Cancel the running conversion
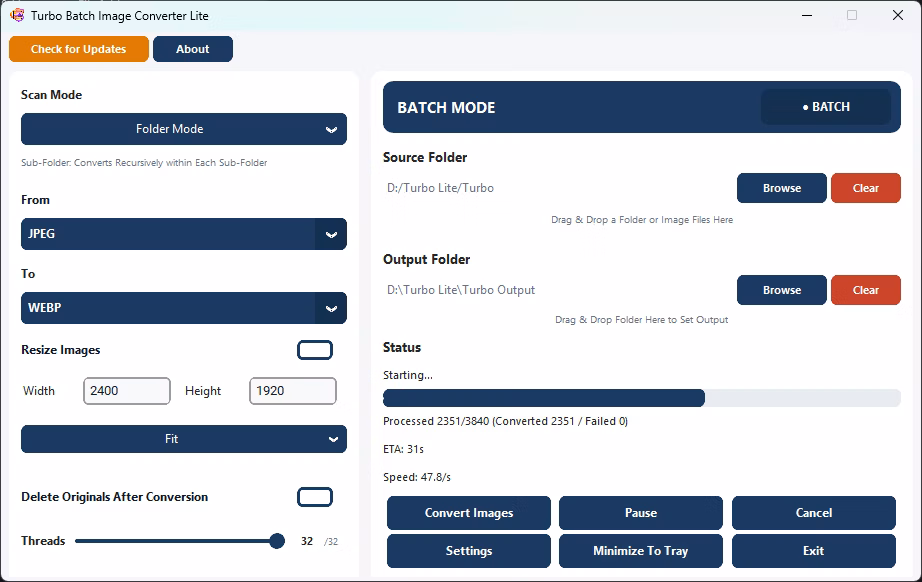This screenshot has height=582, width=922. pyautogui.click(x=814, y=513)
